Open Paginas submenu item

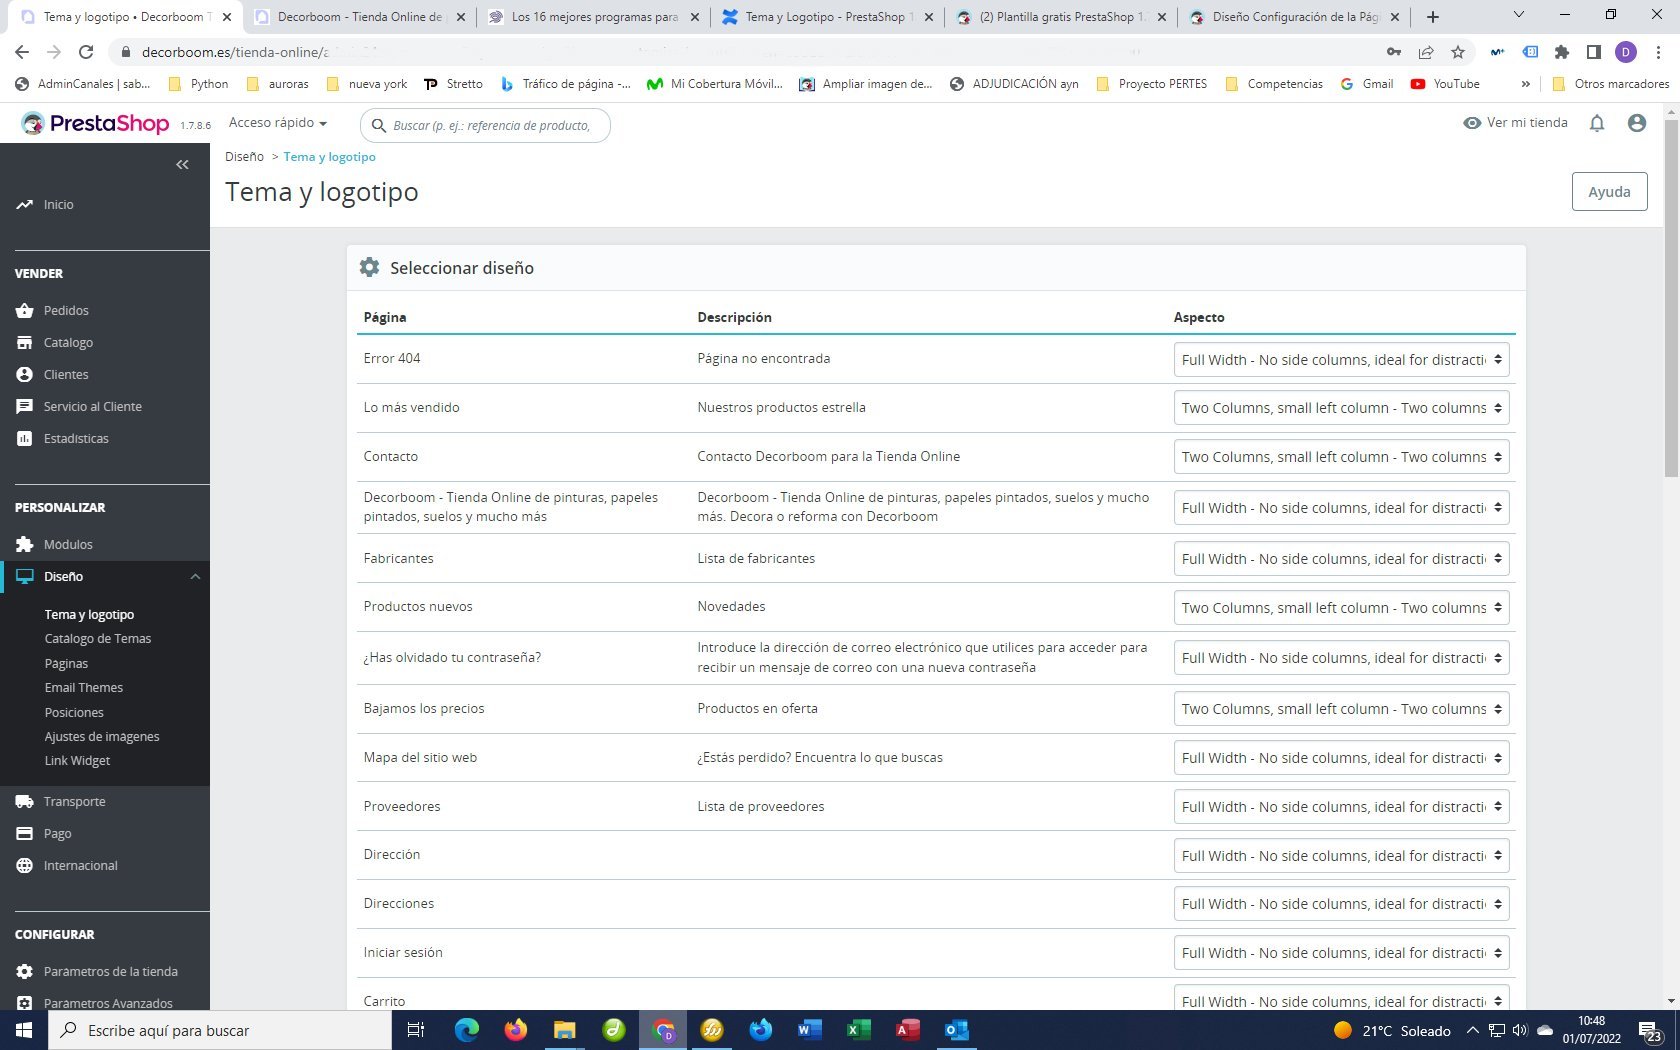coord(66,664)
